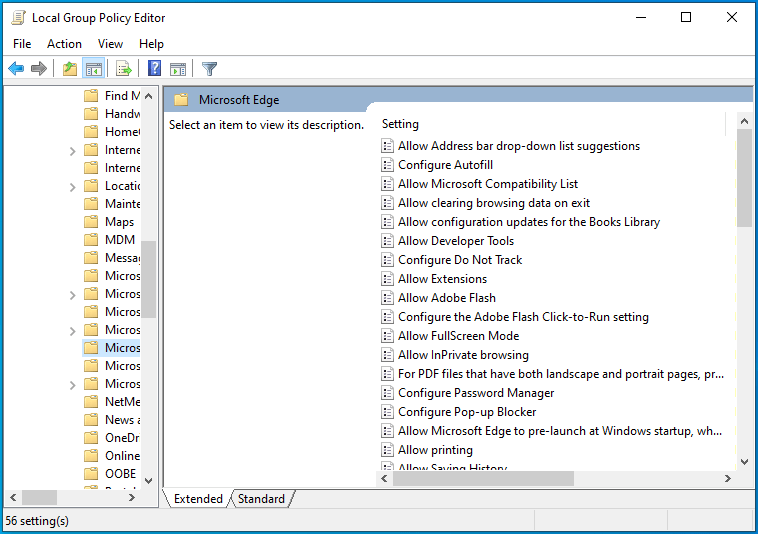Viewport: 758px width, 534px height.
Task: Expand the Micros folder below Messag
Action: tap(73, 295)
